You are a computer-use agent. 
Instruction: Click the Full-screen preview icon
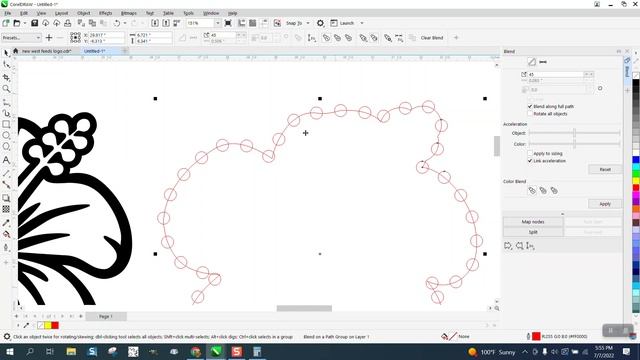point(228,23)
